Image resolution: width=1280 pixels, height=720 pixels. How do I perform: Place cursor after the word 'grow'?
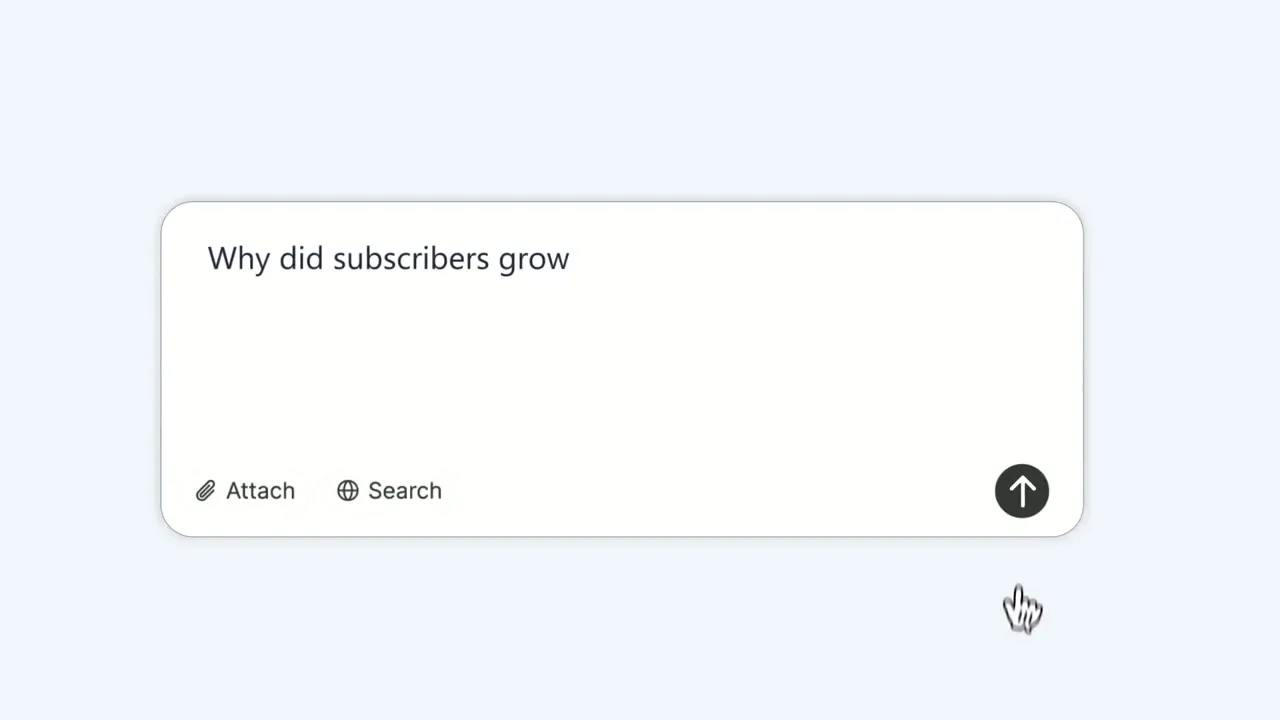coord(571,259)
